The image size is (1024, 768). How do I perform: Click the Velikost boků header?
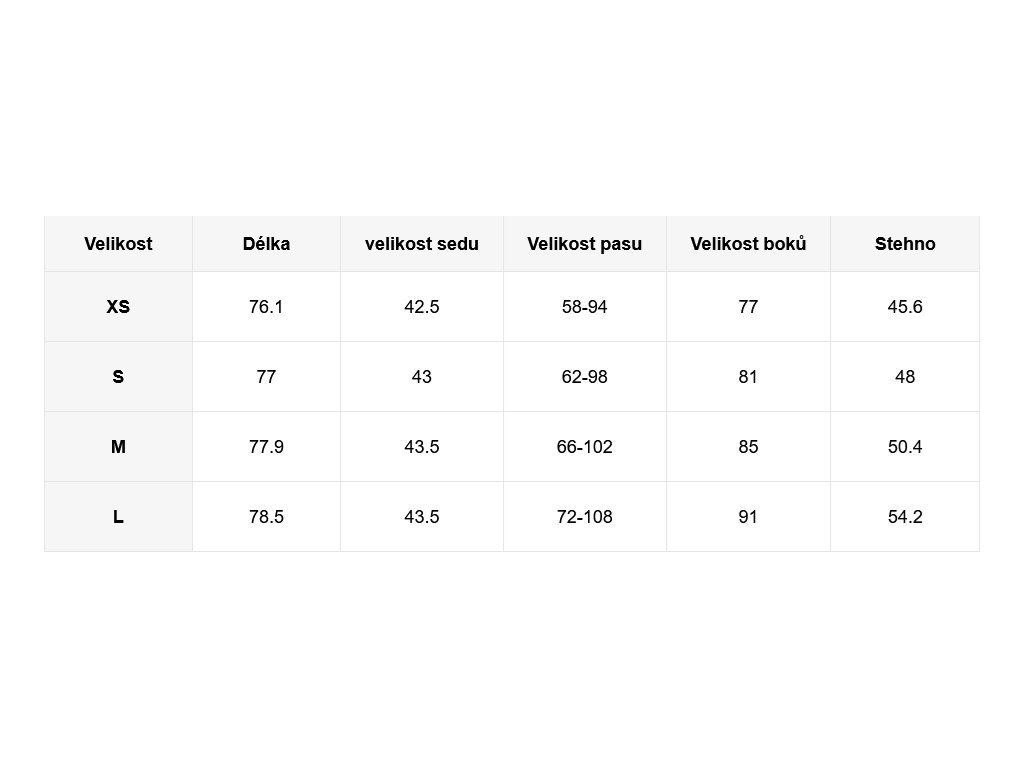(x=748, y=244)
